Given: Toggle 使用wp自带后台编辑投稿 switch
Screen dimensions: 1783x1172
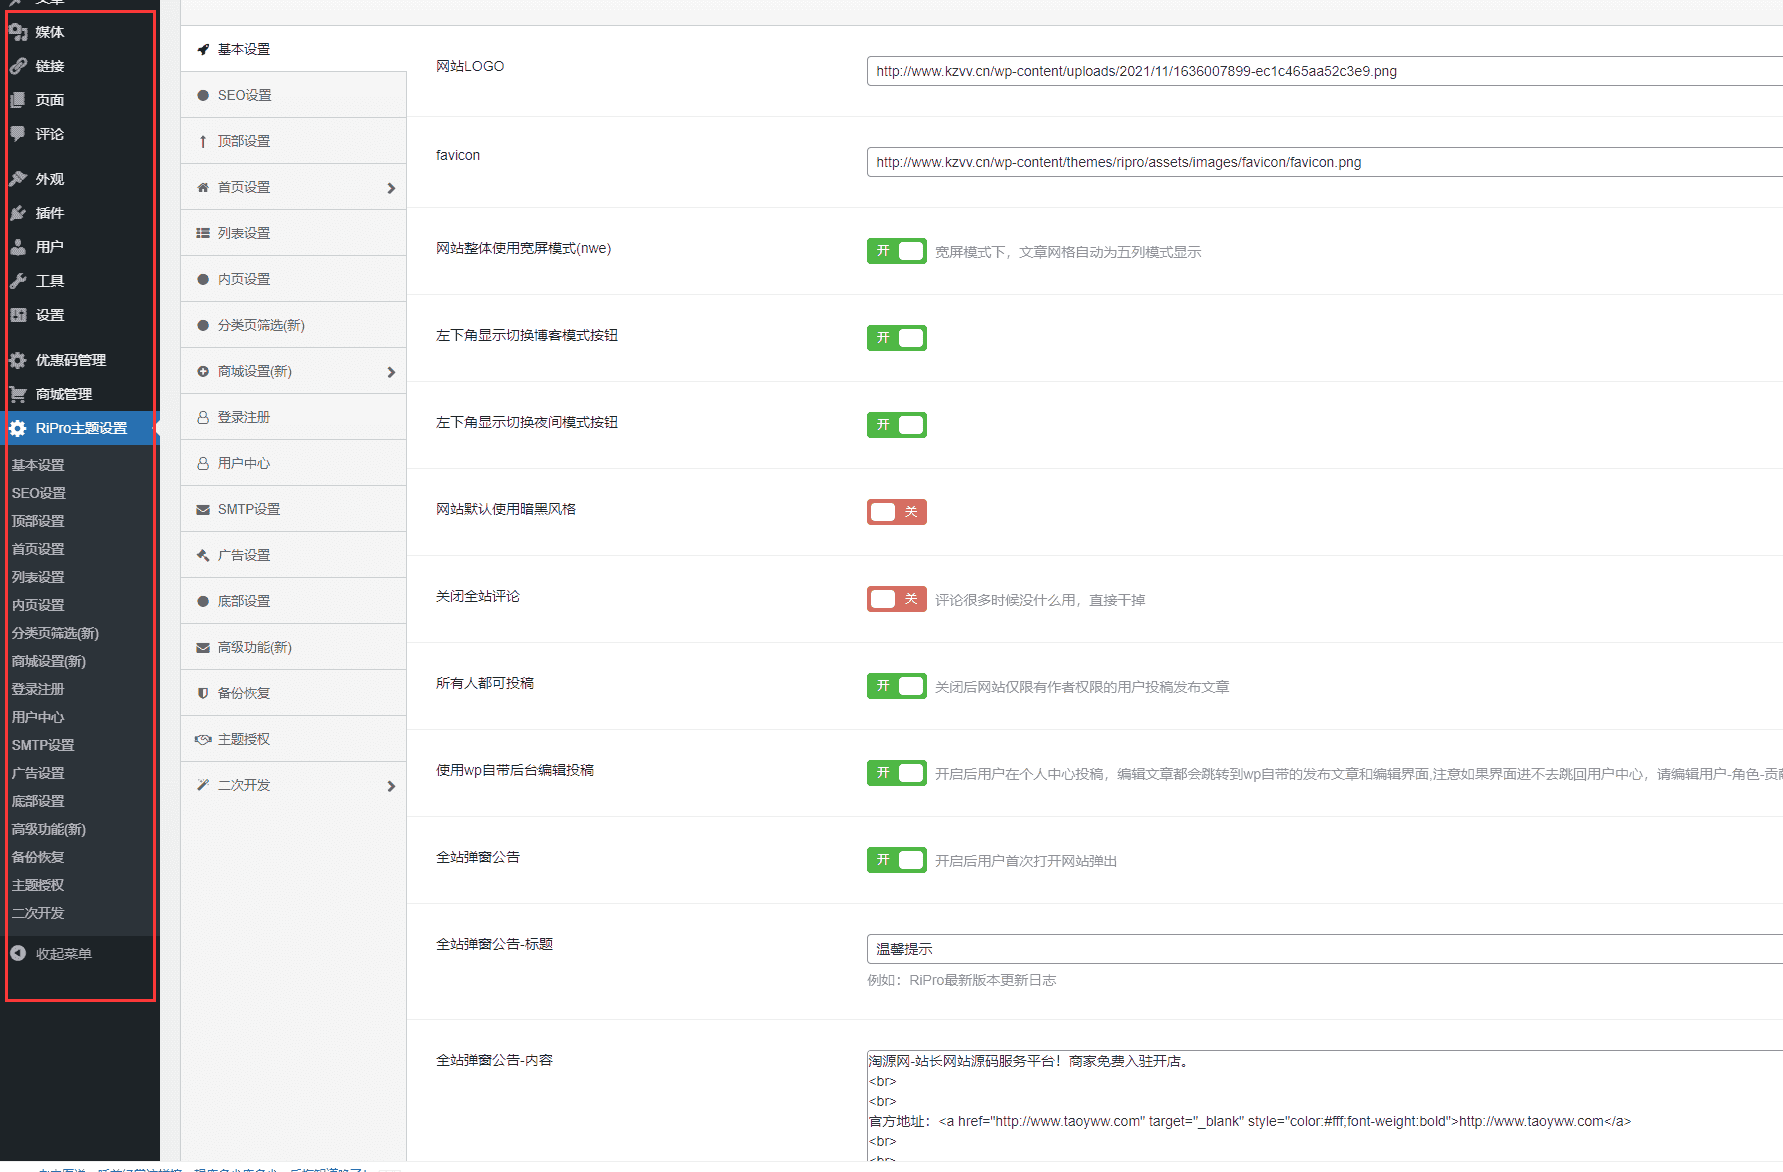Looking at the screenshot, I should click(x=897, y=773).
